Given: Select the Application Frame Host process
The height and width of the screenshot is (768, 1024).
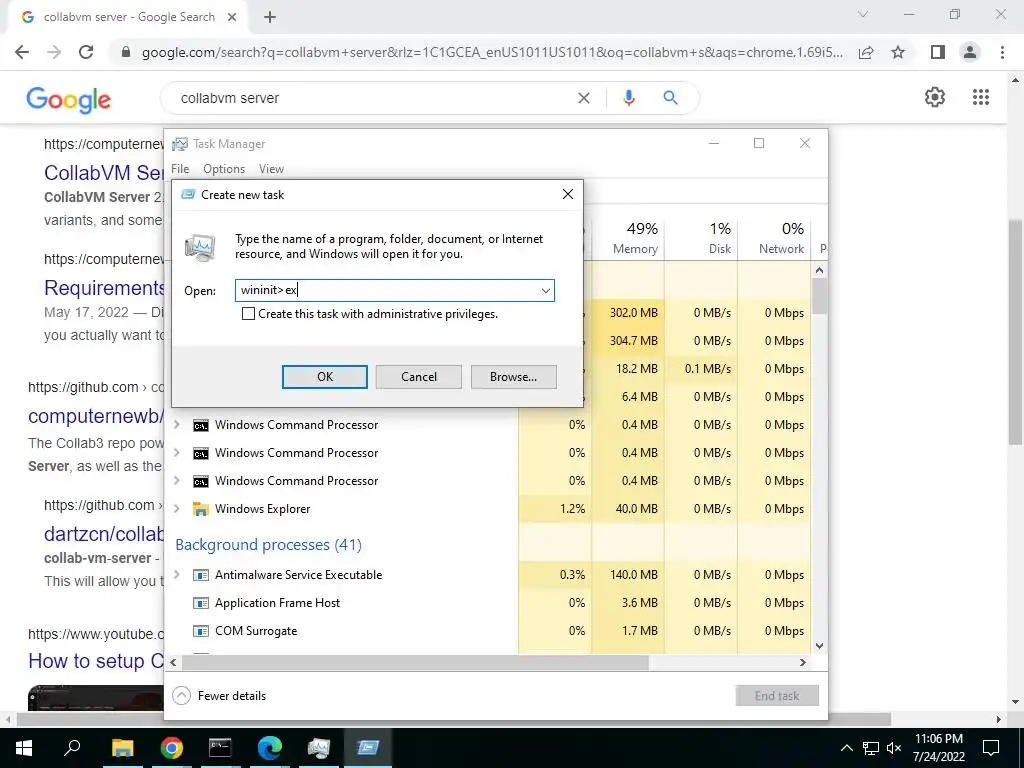Looking at the screenshot, I should pyautogui.click(x=278, y=603).
